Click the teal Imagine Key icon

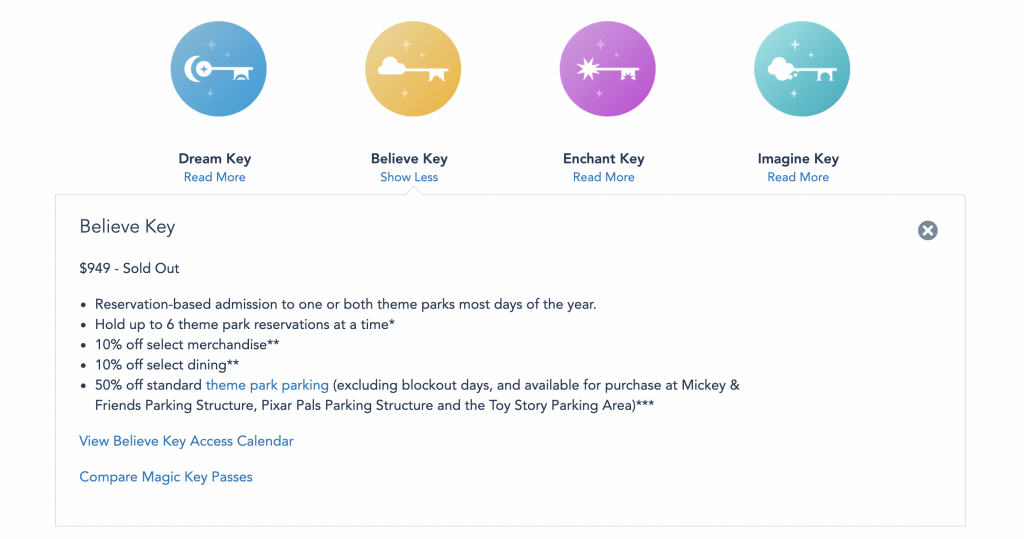point(802,69)
